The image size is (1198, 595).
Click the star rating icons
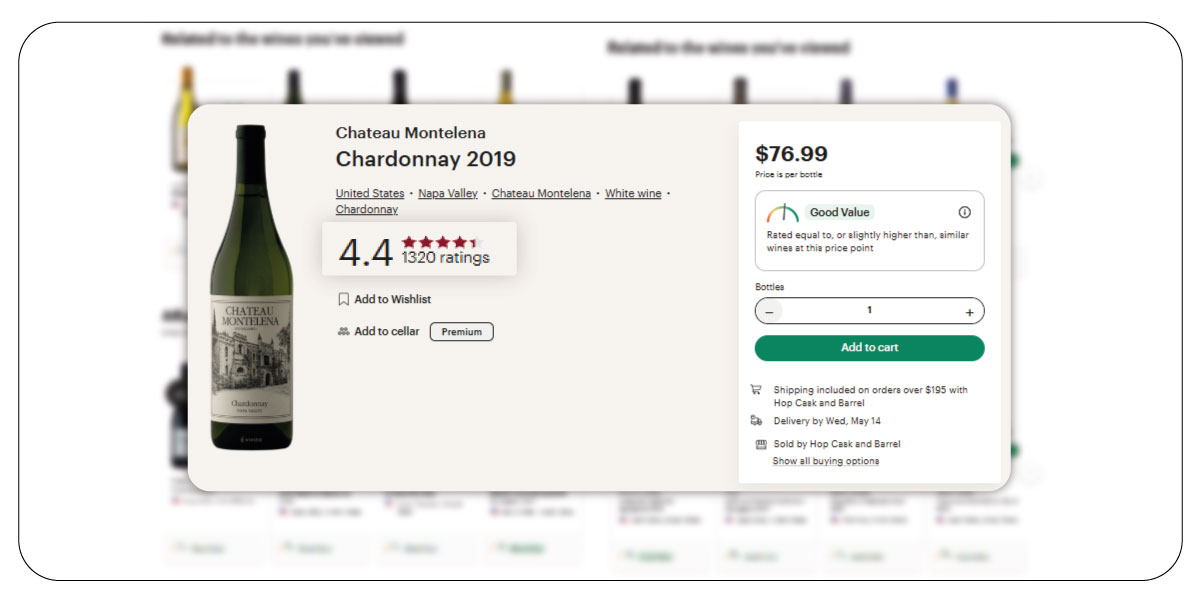click(439, 241)
